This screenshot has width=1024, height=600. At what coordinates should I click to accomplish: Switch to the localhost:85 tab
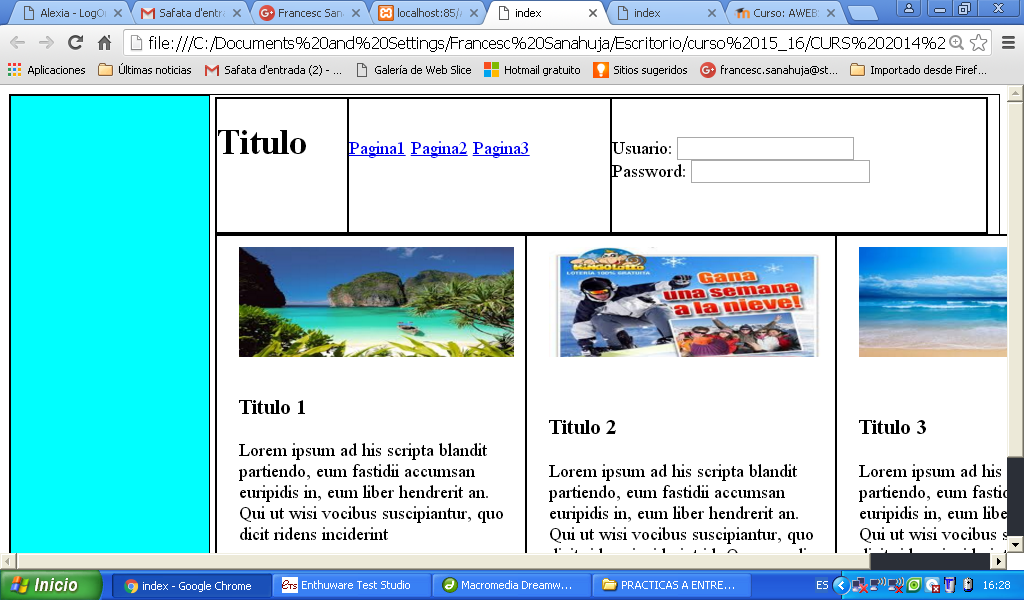tap(427, 13)
